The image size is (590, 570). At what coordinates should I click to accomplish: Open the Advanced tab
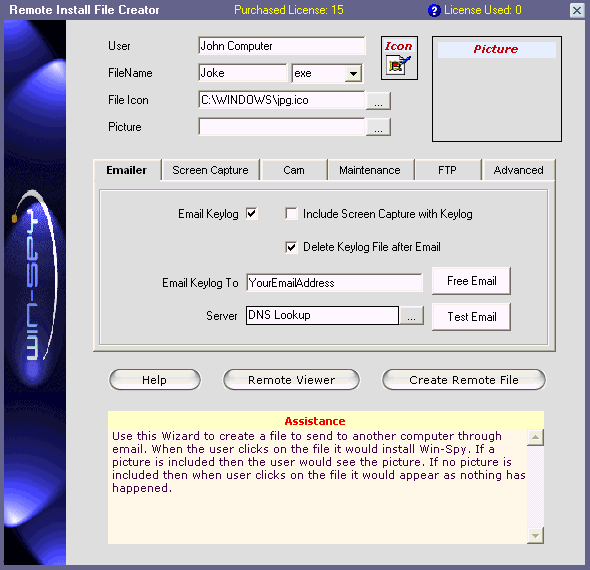coord(518,170)
